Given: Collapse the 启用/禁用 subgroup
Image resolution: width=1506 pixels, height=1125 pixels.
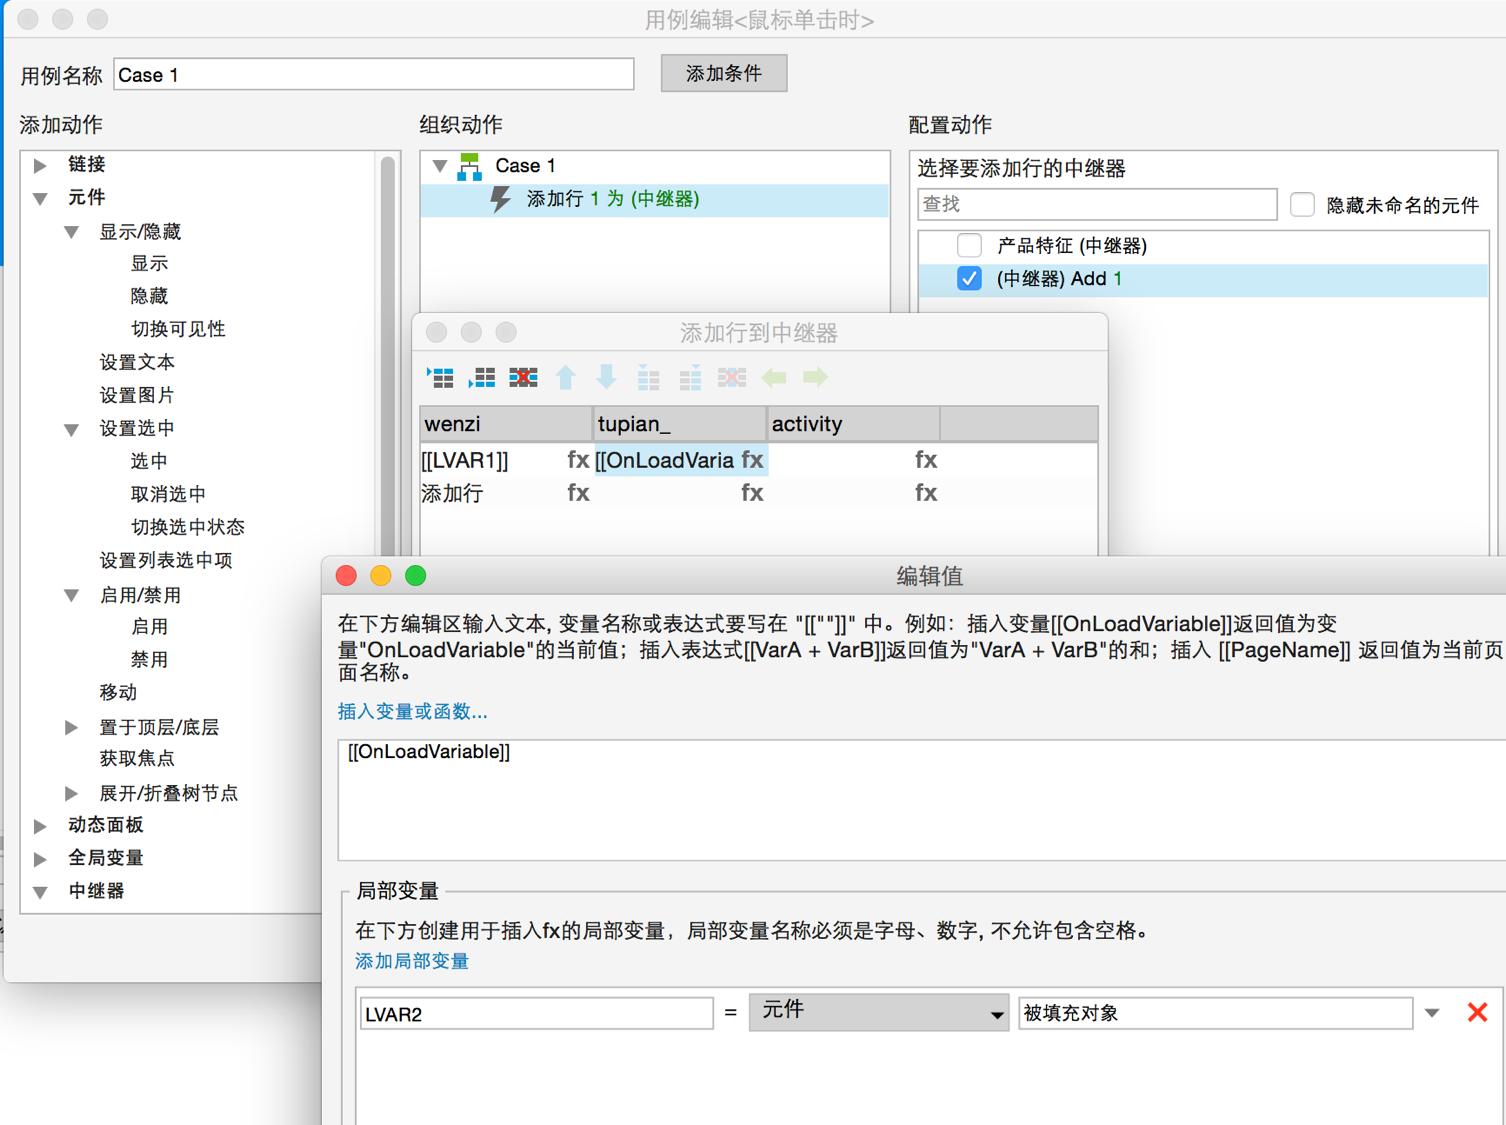Looking at the screenshot, I should (71, 595).
